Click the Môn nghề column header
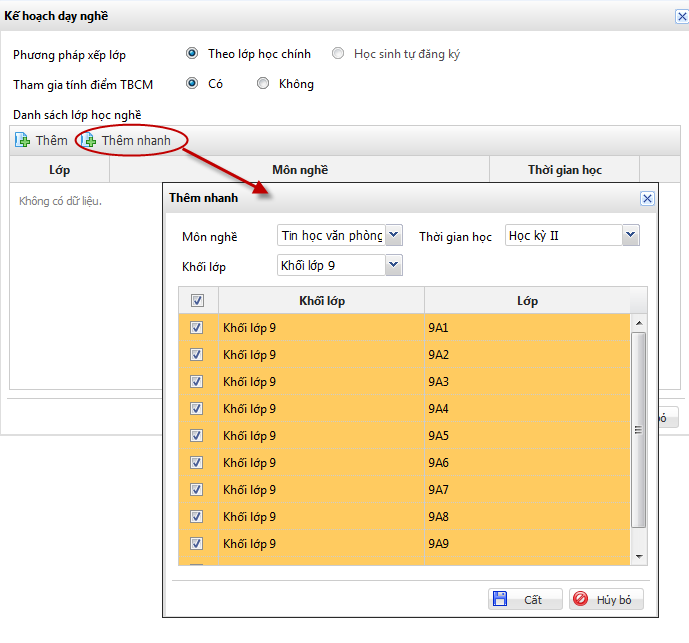This screenshot has height=643, width=689. coord(299,170)
